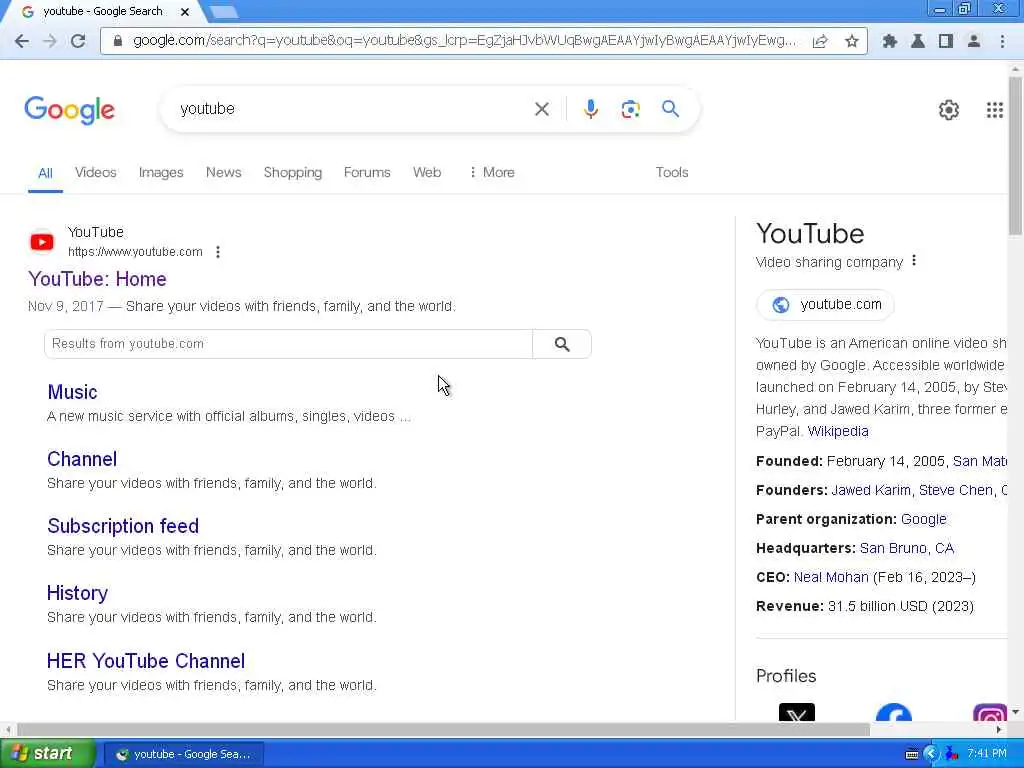
Task: Open the San Bruno, CA link
Action: coord(906,548)
